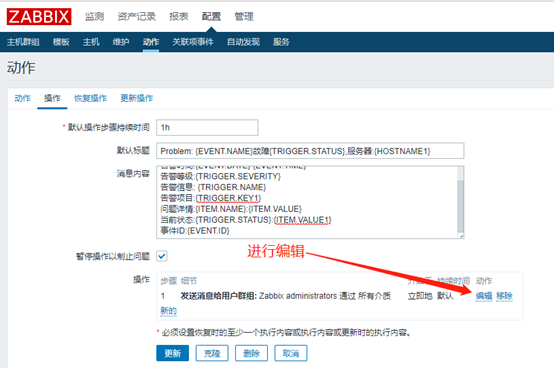Click the ZABBIX logo

click(39, 17)
